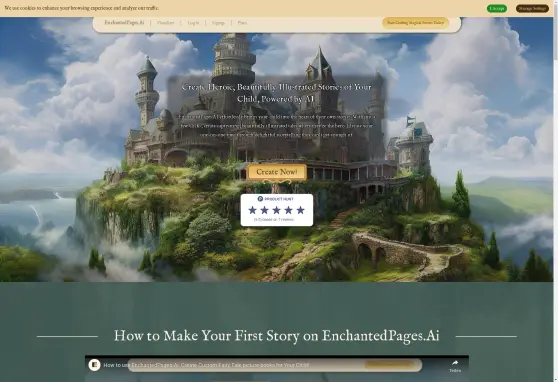Click the video Share arrow icon
This screenshot has width=558, height=382.
pyautogui.click(x=455, y=363)
